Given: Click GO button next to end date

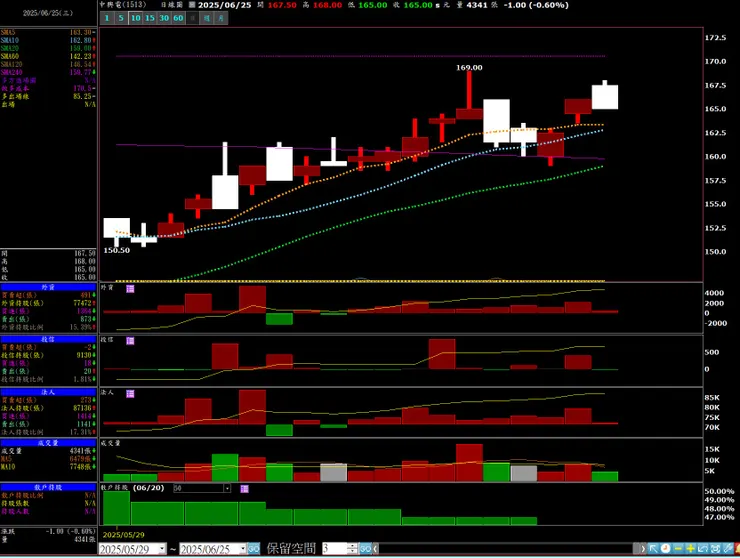Looking at the screenshot, I should click(x=254, y=549).
